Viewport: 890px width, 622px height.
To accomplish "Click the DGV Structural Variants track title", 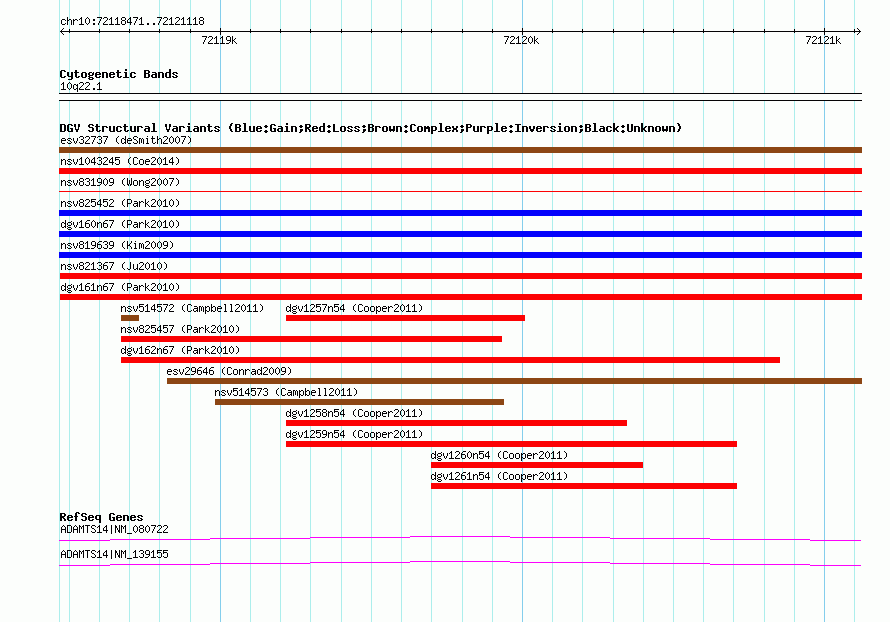I will coord(371,128).
